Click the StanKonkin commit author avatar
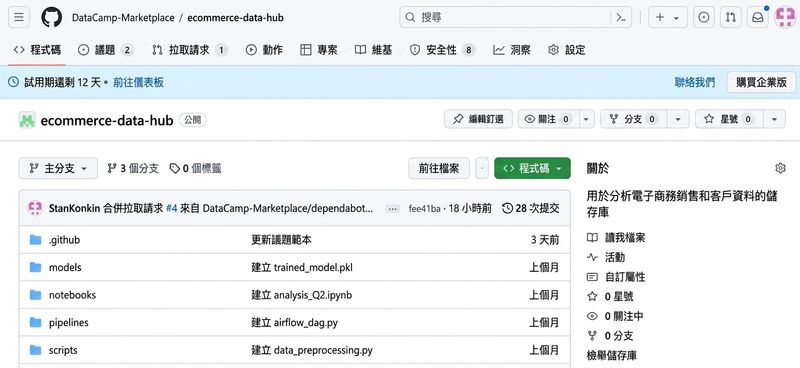This screenshot has height=368, width=800. pos(35,208)
